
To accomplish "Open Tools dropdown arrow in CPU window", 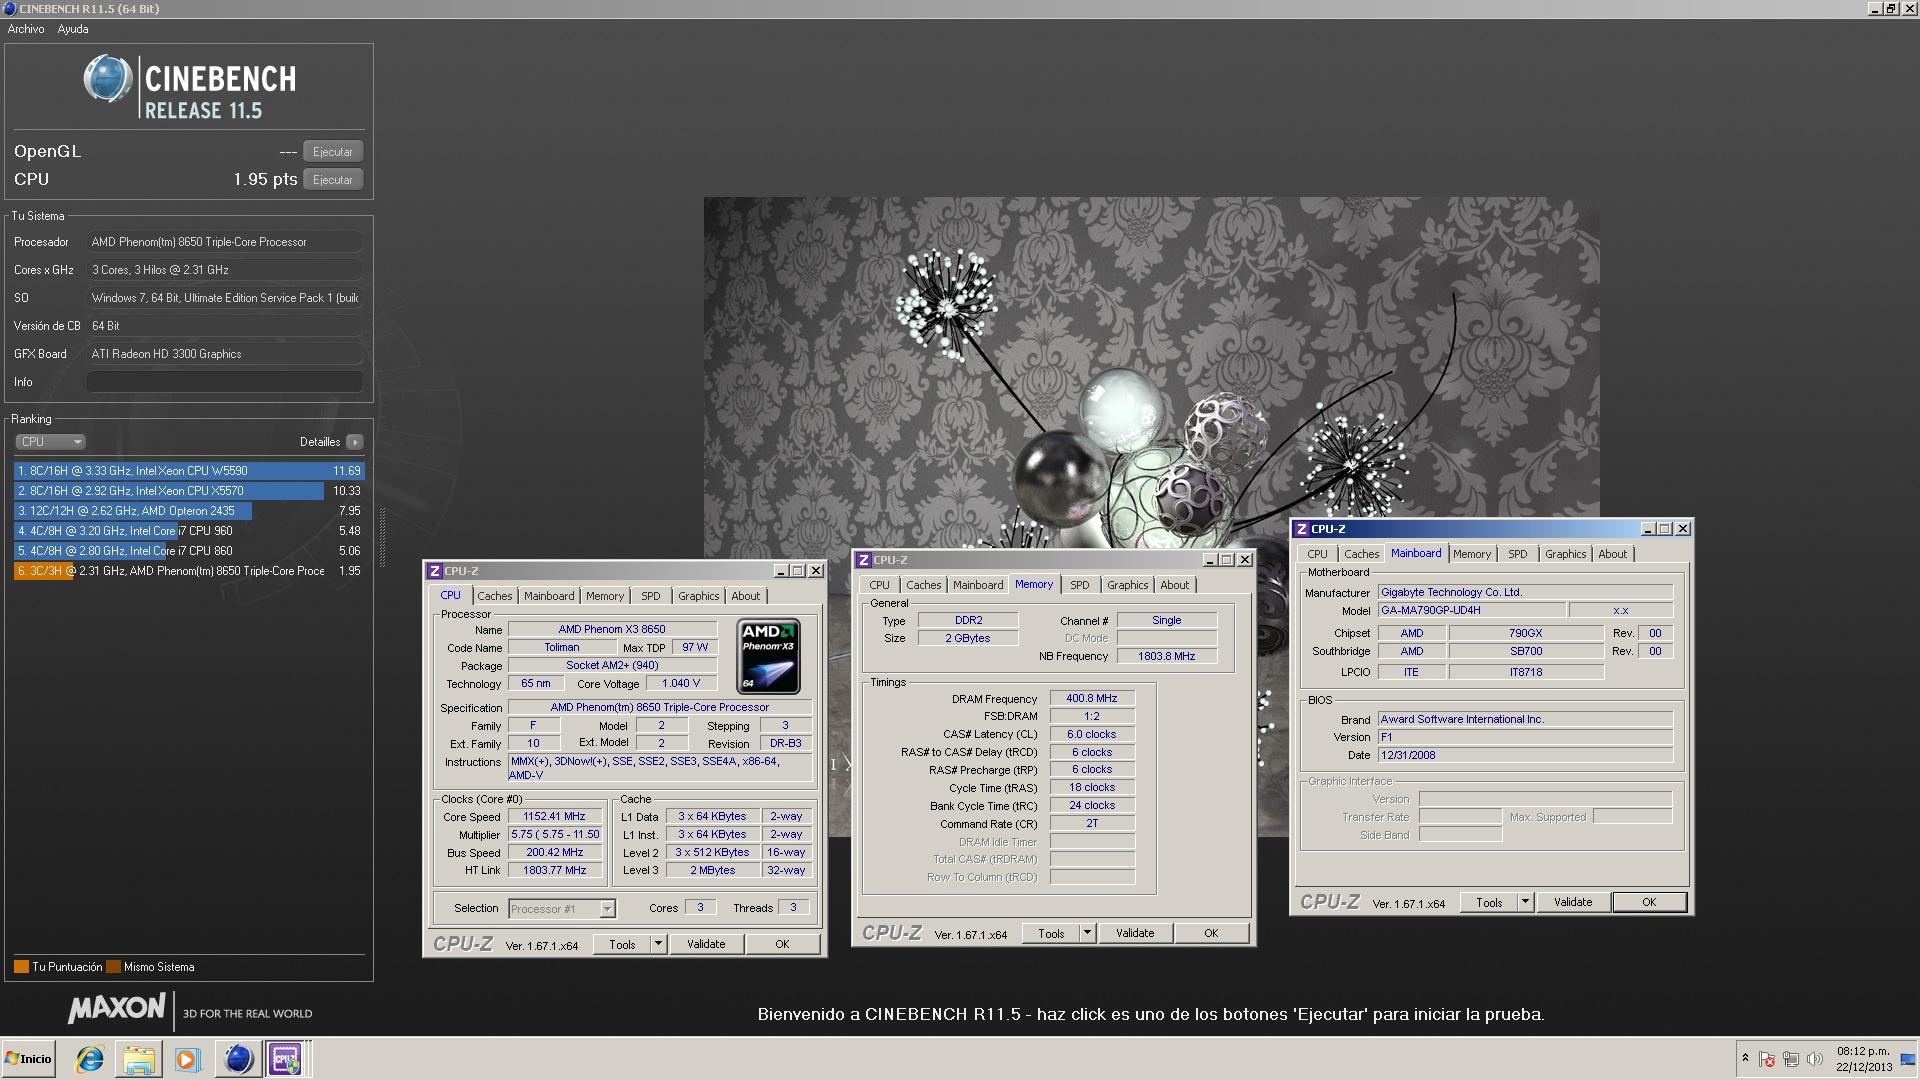I will tap(658, 944).
